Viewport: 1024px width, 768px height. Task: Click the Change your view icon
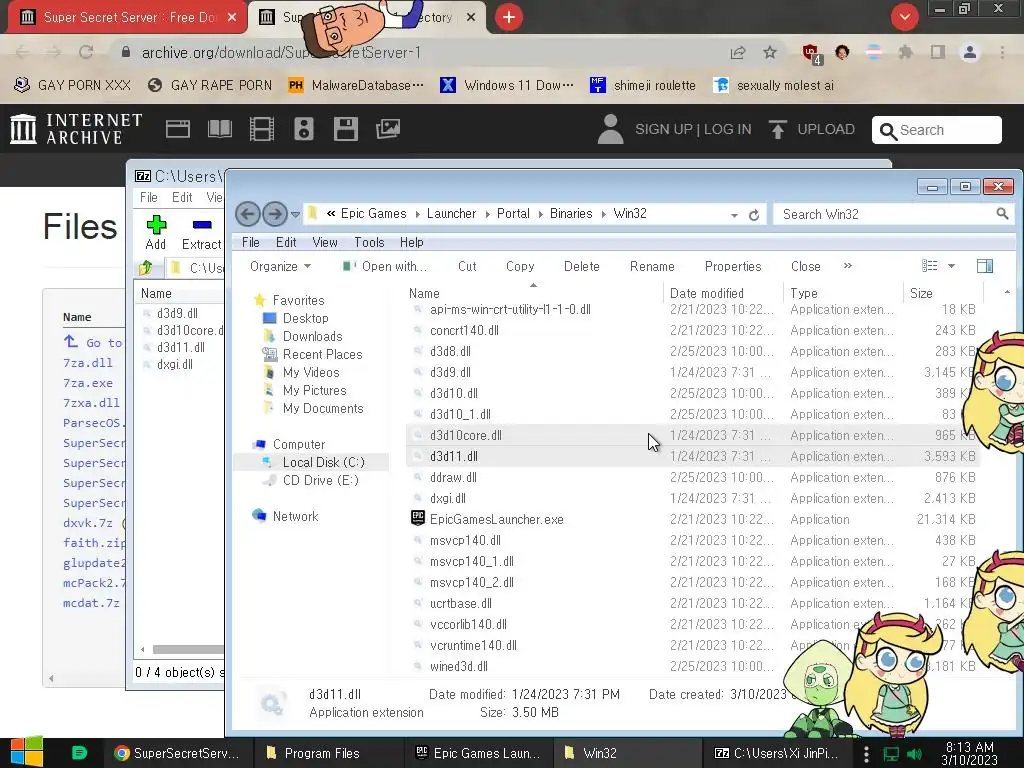click(x=929, y=266)
